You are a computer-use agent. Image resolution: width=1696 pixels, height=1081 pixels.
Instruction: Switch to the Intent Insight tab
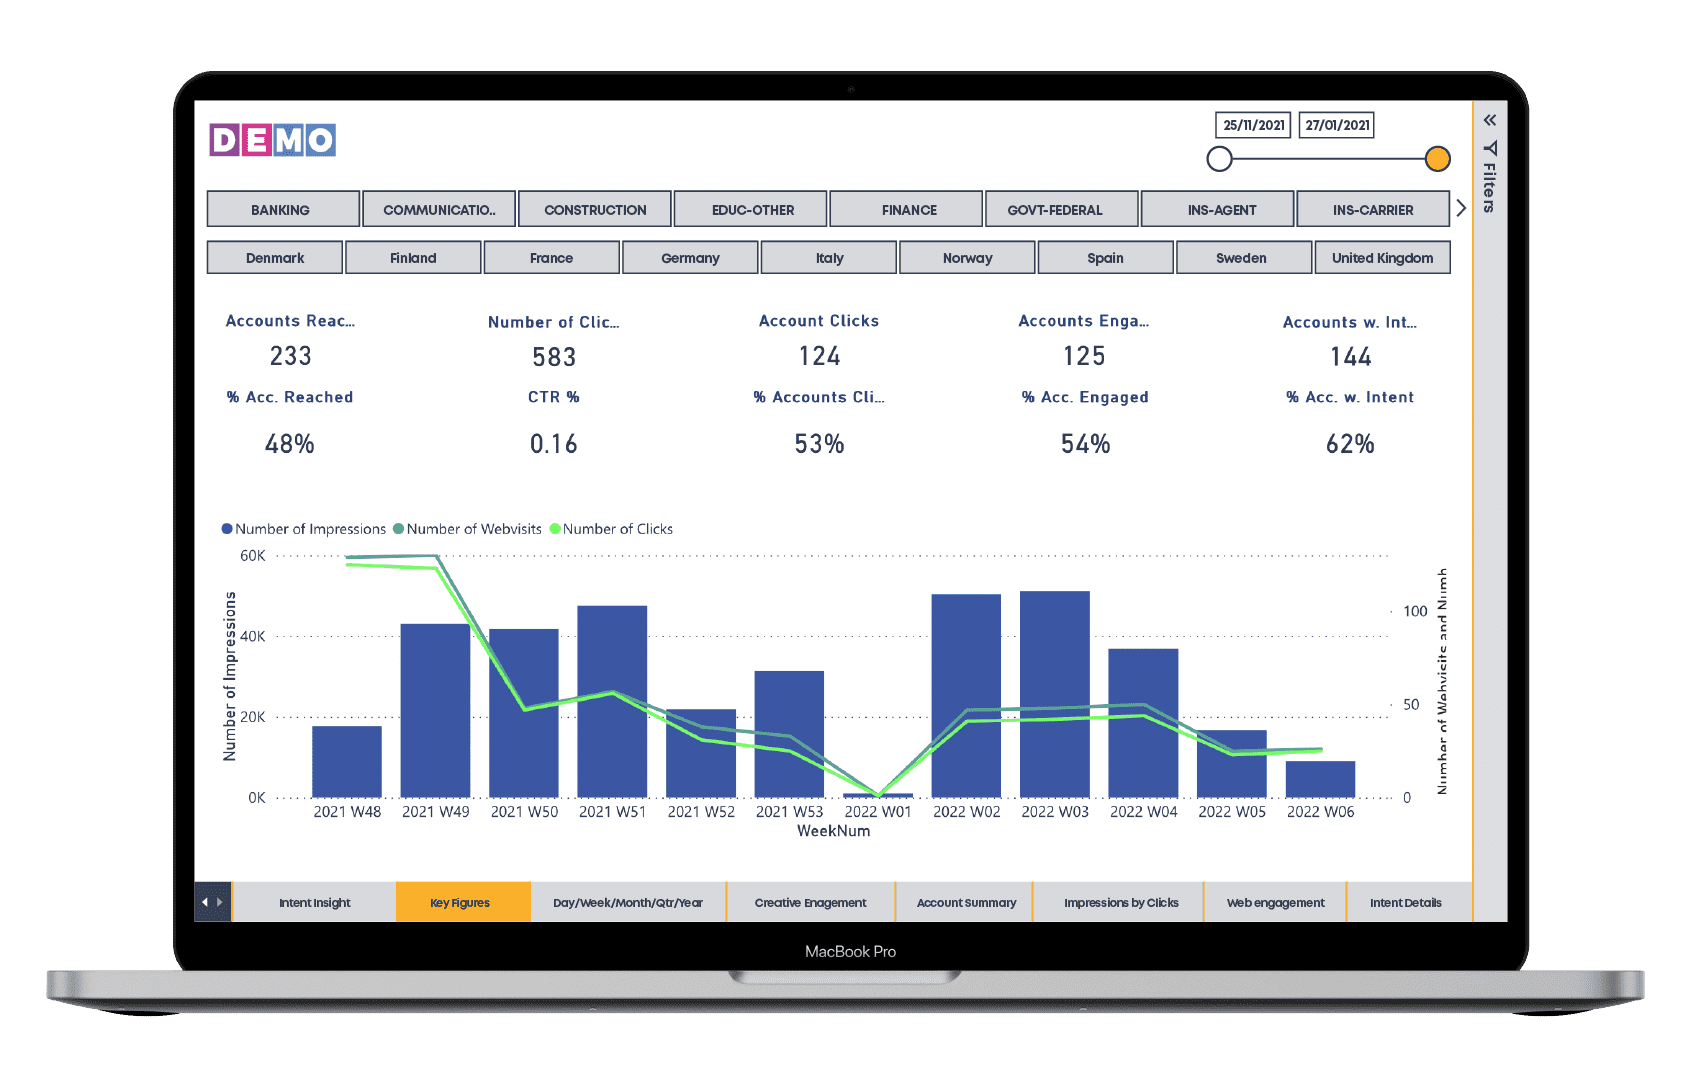coord(314,901)
